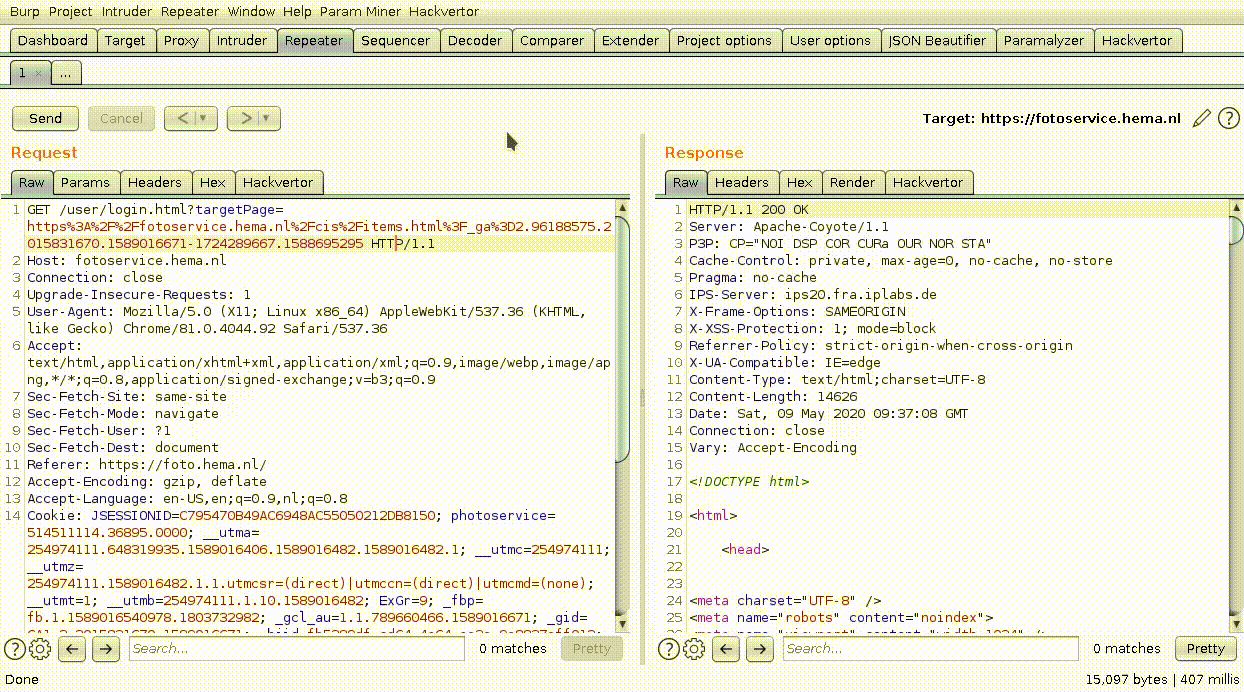Open request search help icon
The height and width of the screenshot is (692, 1244).
[x=15, y=648]
